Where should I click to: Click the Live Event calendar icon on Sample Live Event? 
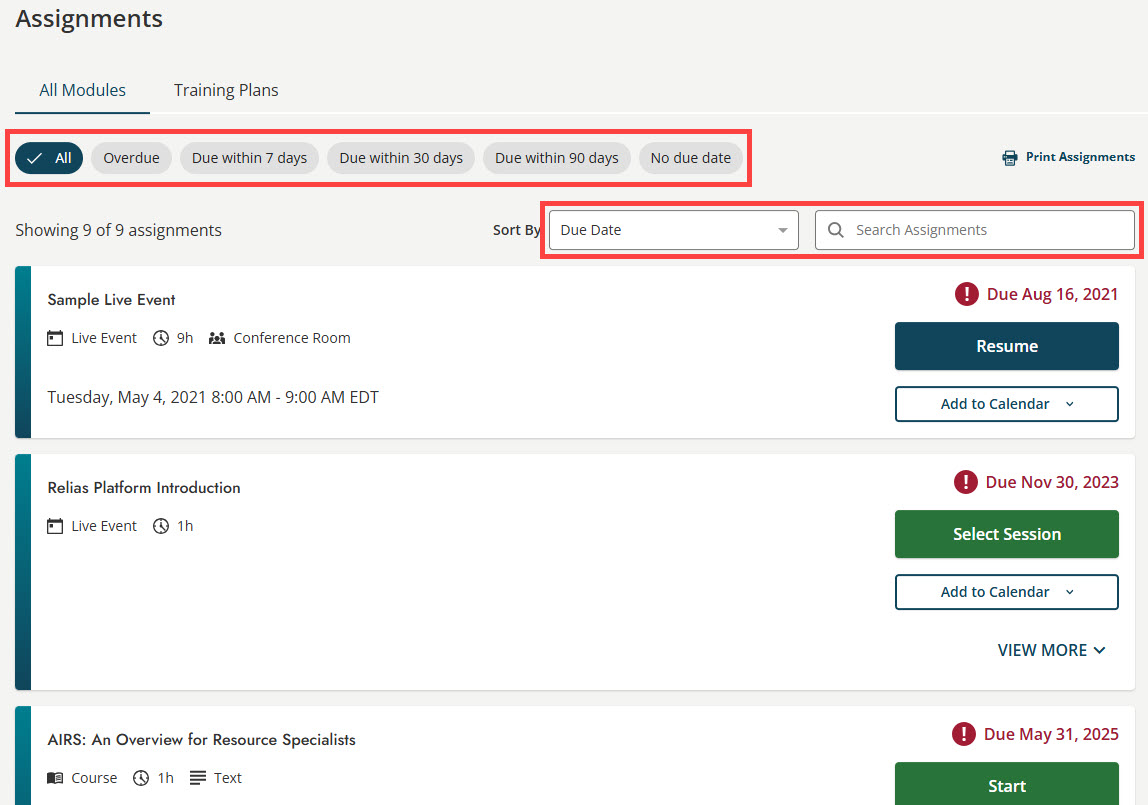pos(55,337)
